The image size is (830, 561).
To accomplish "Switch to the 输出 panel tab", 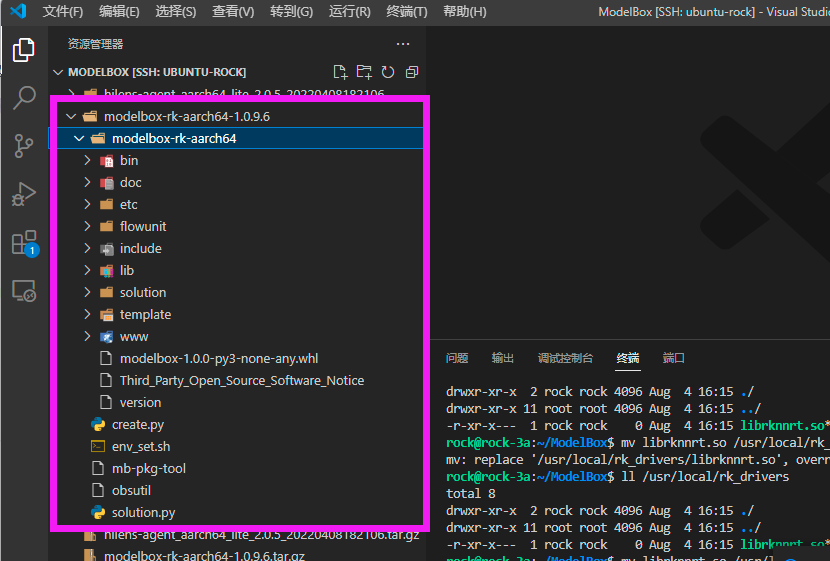I will [502, 358].
